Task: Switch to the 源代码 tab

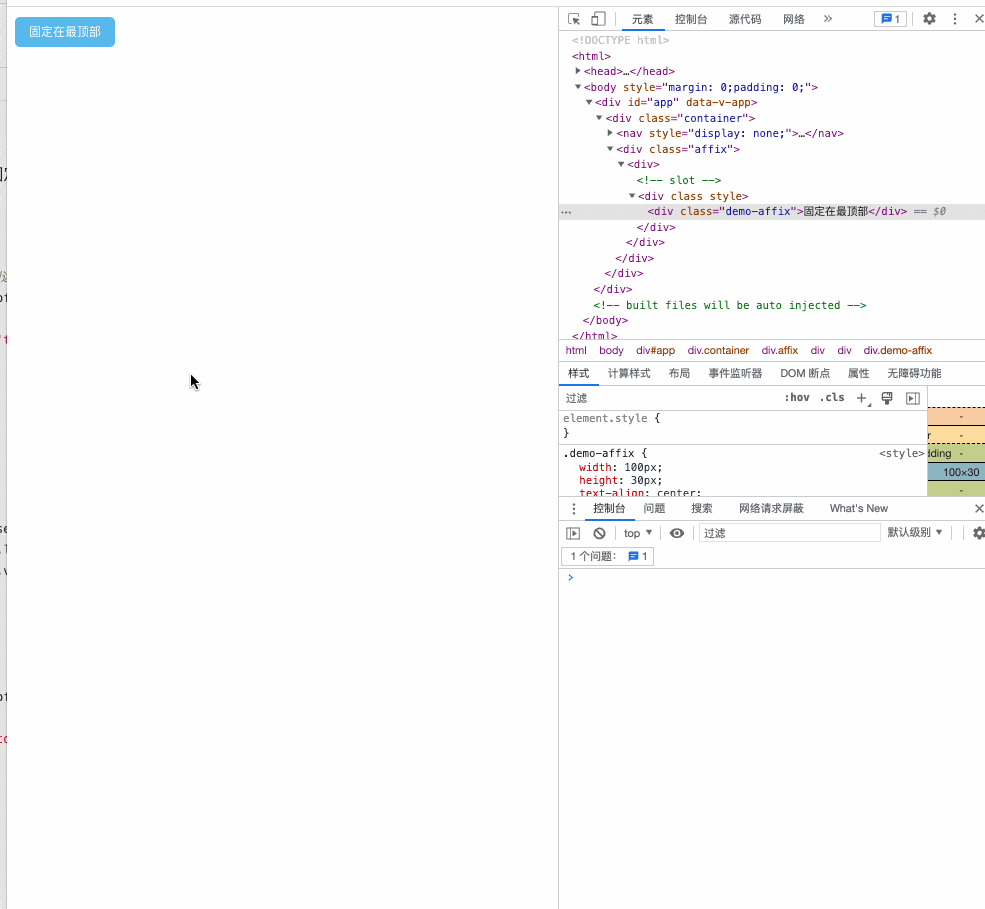Action: tap(745, 19)
